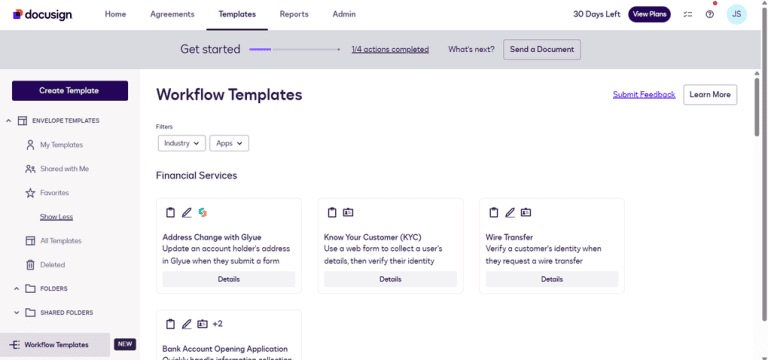Go to the Home tab
Screen dimensions: 768x360
click(116, 14)
